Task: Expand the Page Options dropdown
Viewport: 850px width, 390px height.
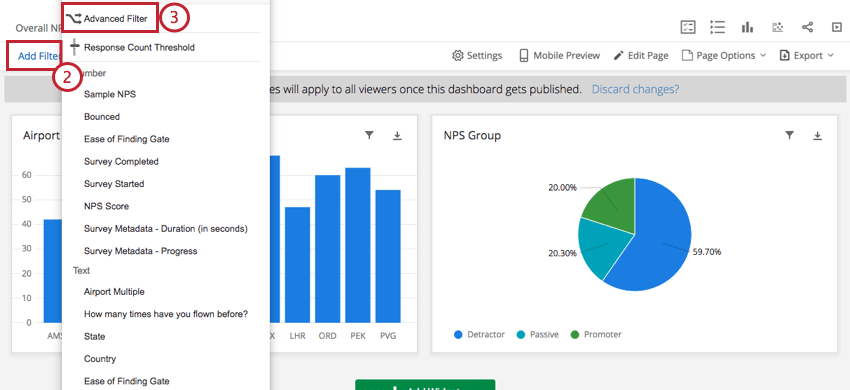Action: (x=724, y=55)
